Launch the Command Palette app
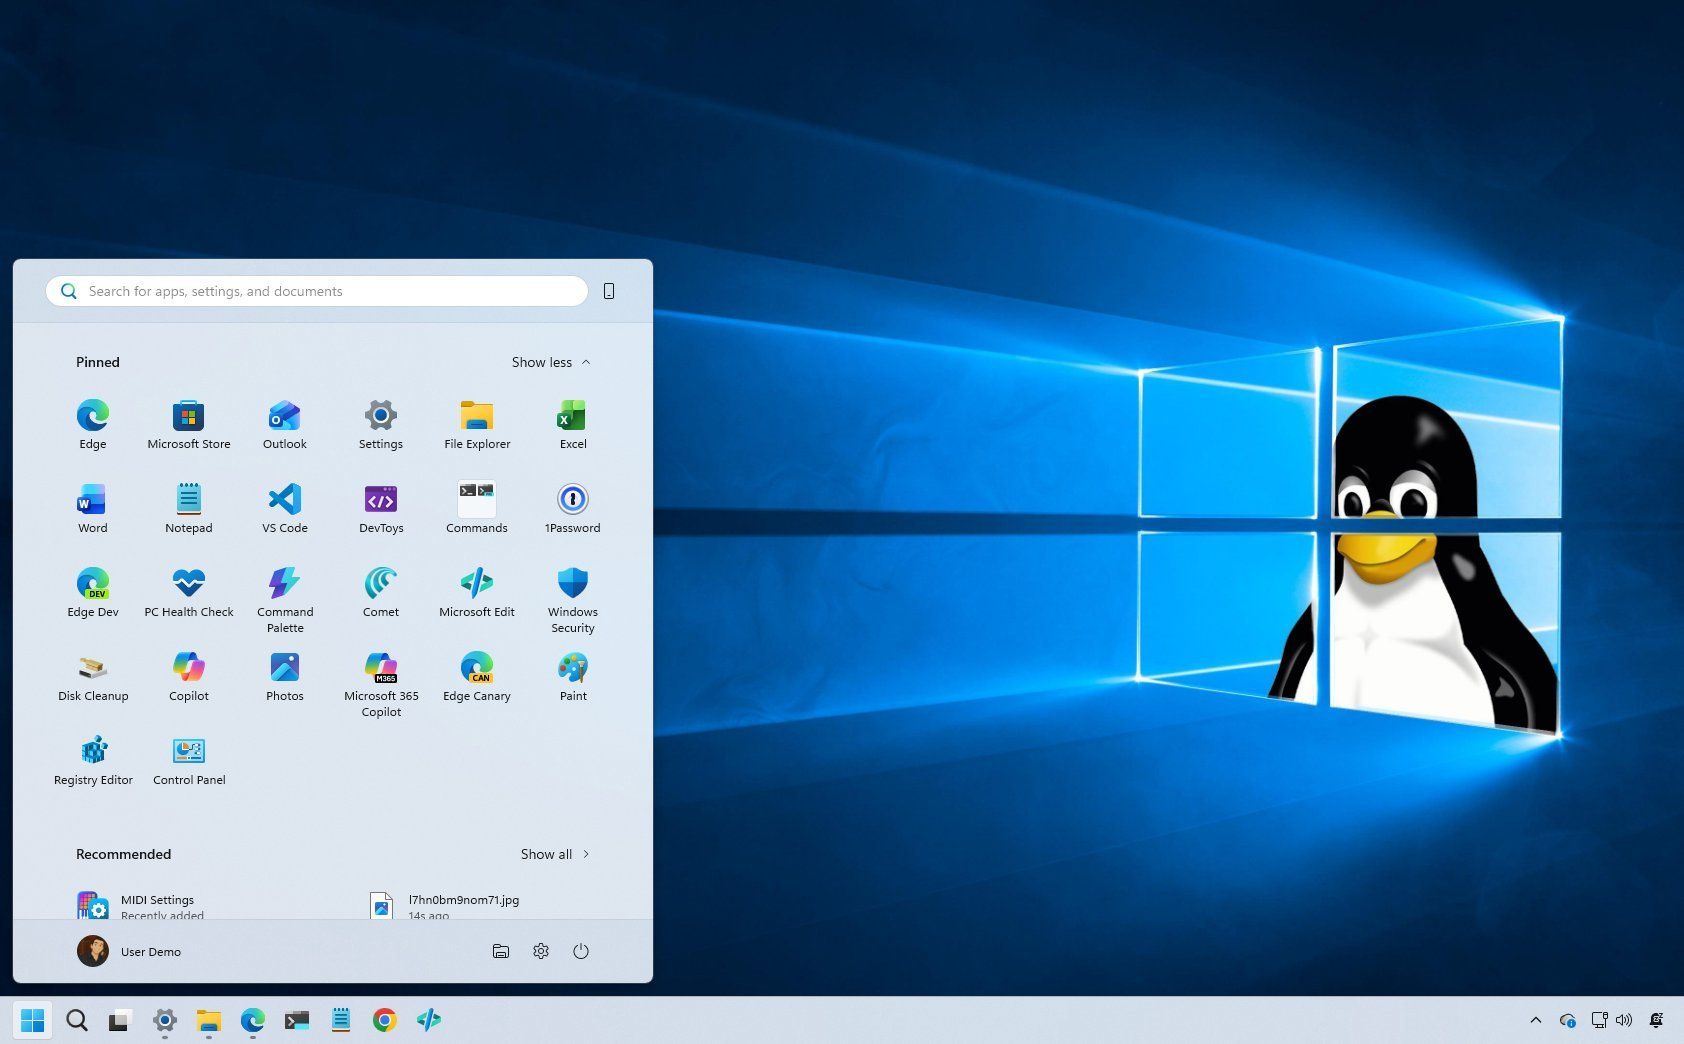 point(284,590)
